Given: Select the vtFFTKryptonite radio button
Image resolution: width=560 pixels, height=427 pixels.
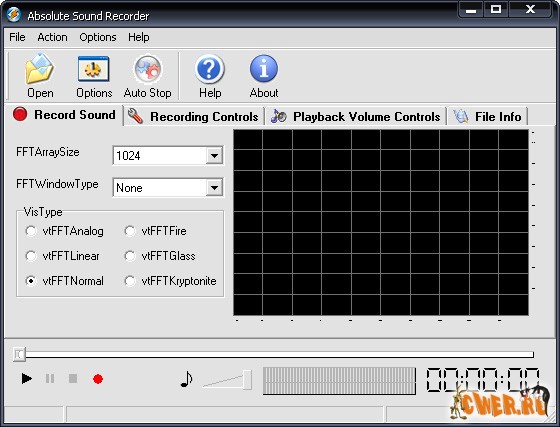Looking at the screenshot, I should (x=130, y=281).
